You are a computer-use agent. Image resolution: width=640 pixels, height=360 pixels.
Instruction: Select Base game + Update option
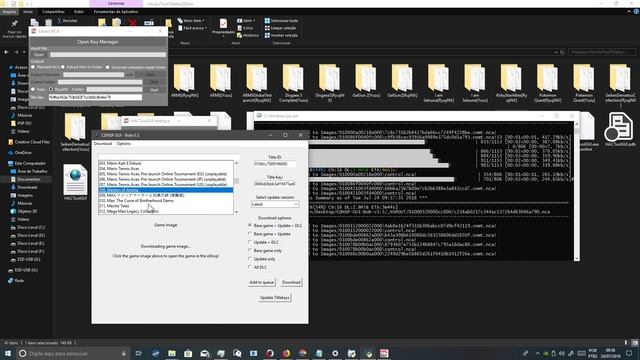click(x=269, y=234)
